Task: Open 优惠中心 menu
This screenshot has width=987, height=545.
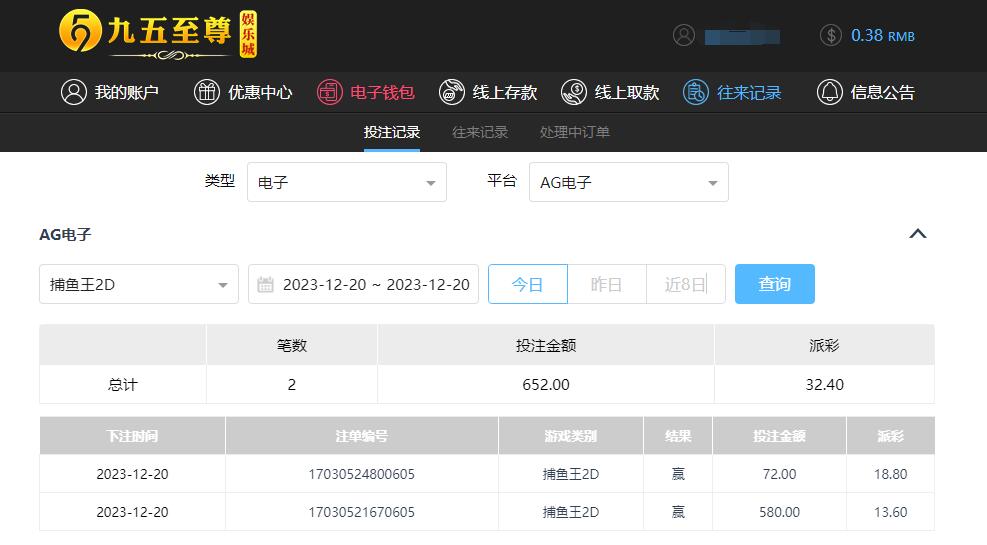Action: pyautogui.click(x=243, y=93)
